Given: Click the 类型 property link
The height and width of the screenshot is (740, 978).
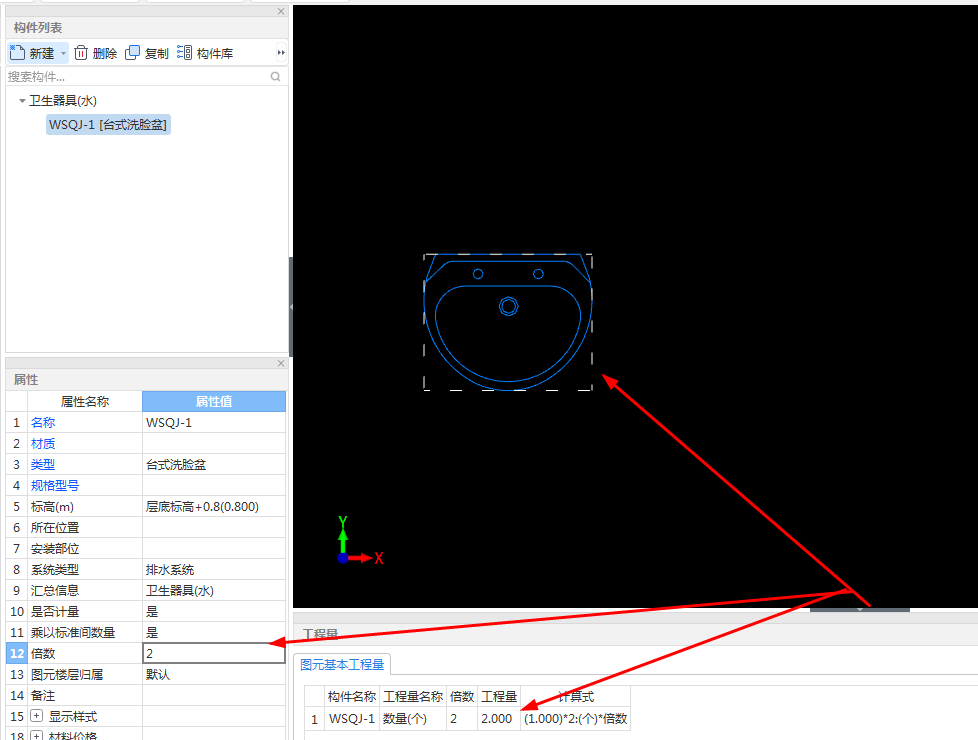Looking at the screenshot, I should point(43,465).
